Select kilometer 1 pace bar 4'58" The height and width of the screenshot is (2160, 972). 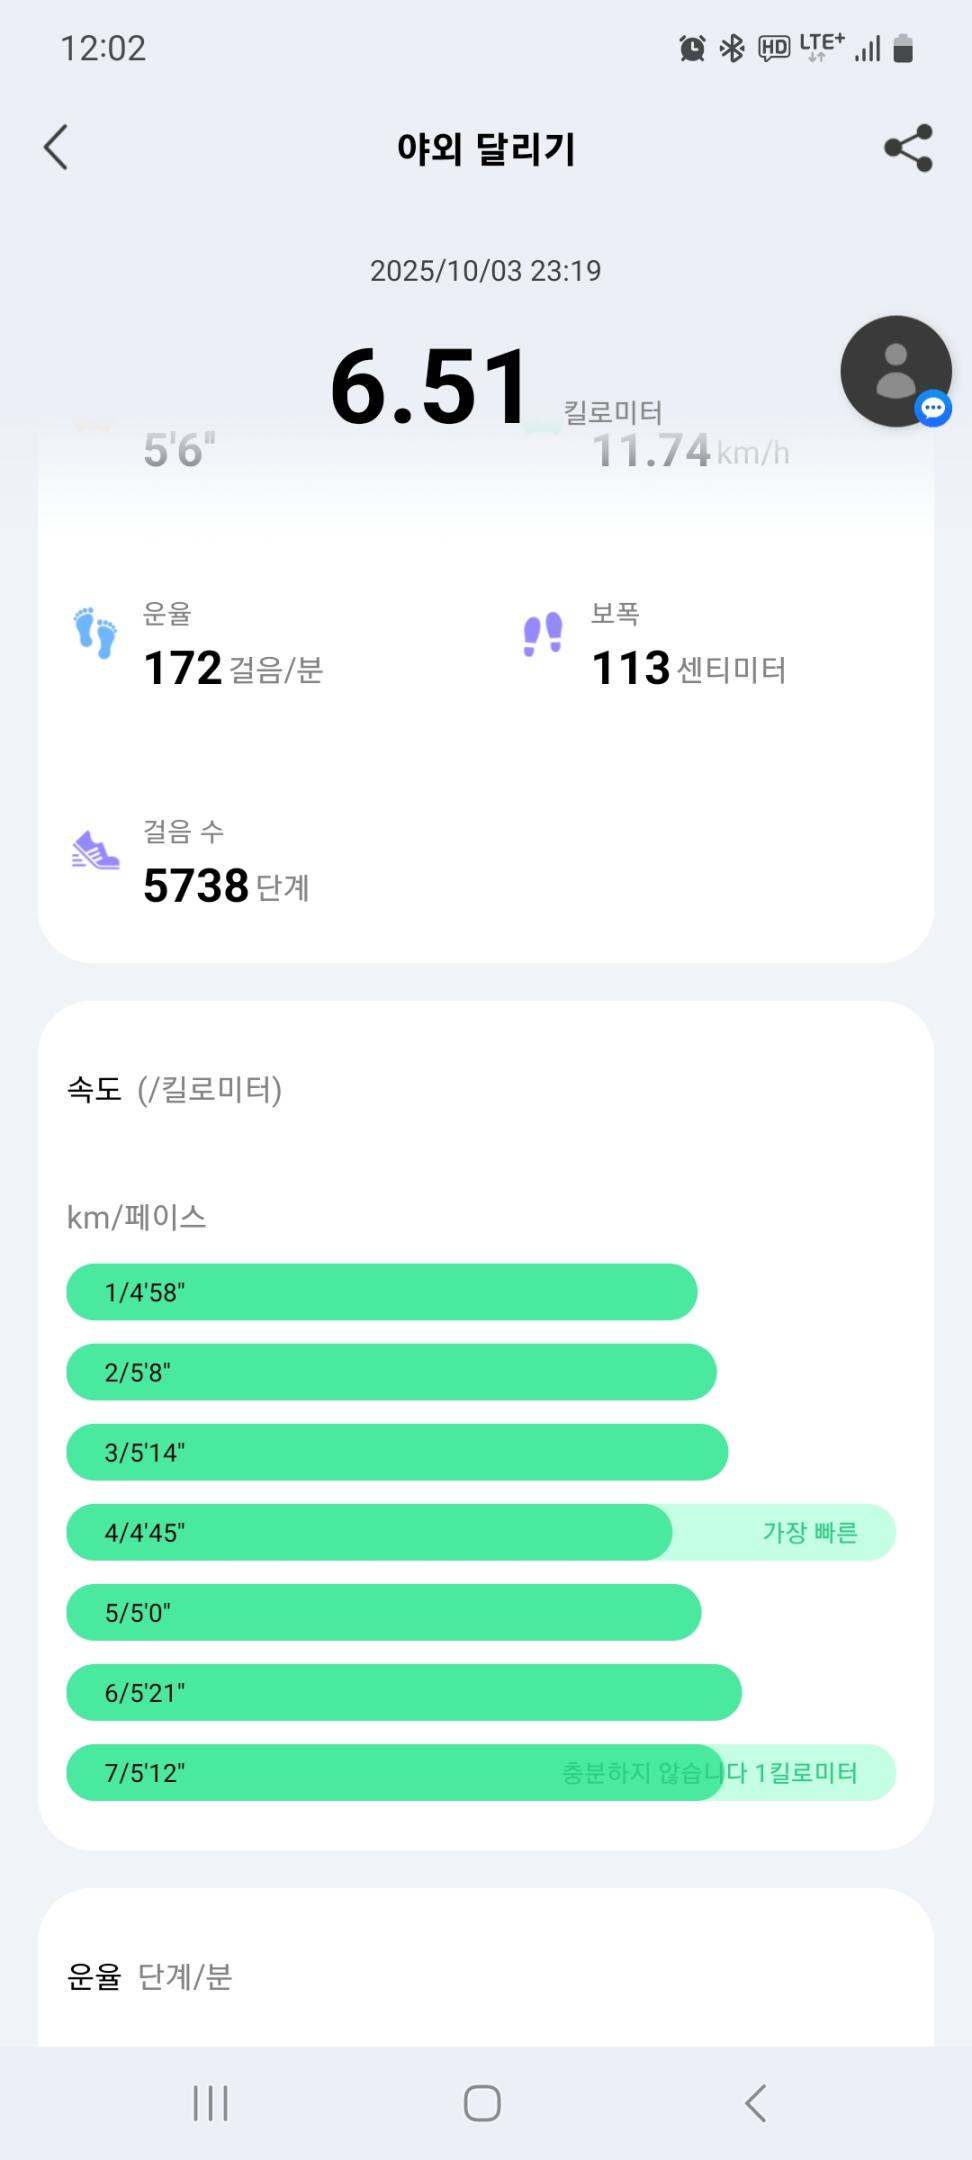[381, 1292]
